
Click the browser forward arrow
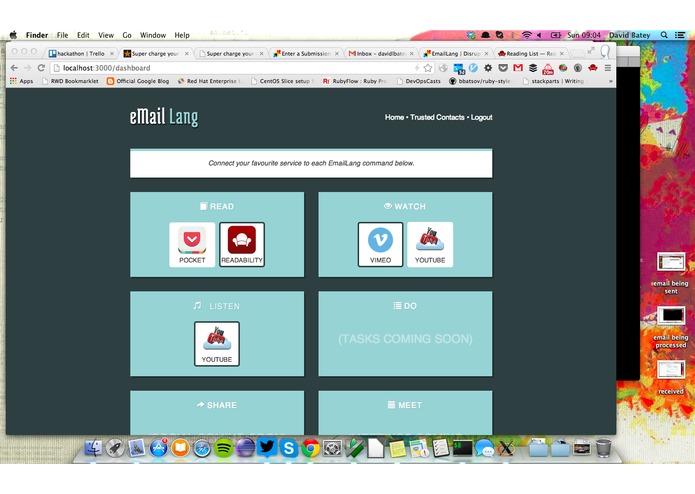(x=27, y=68)
